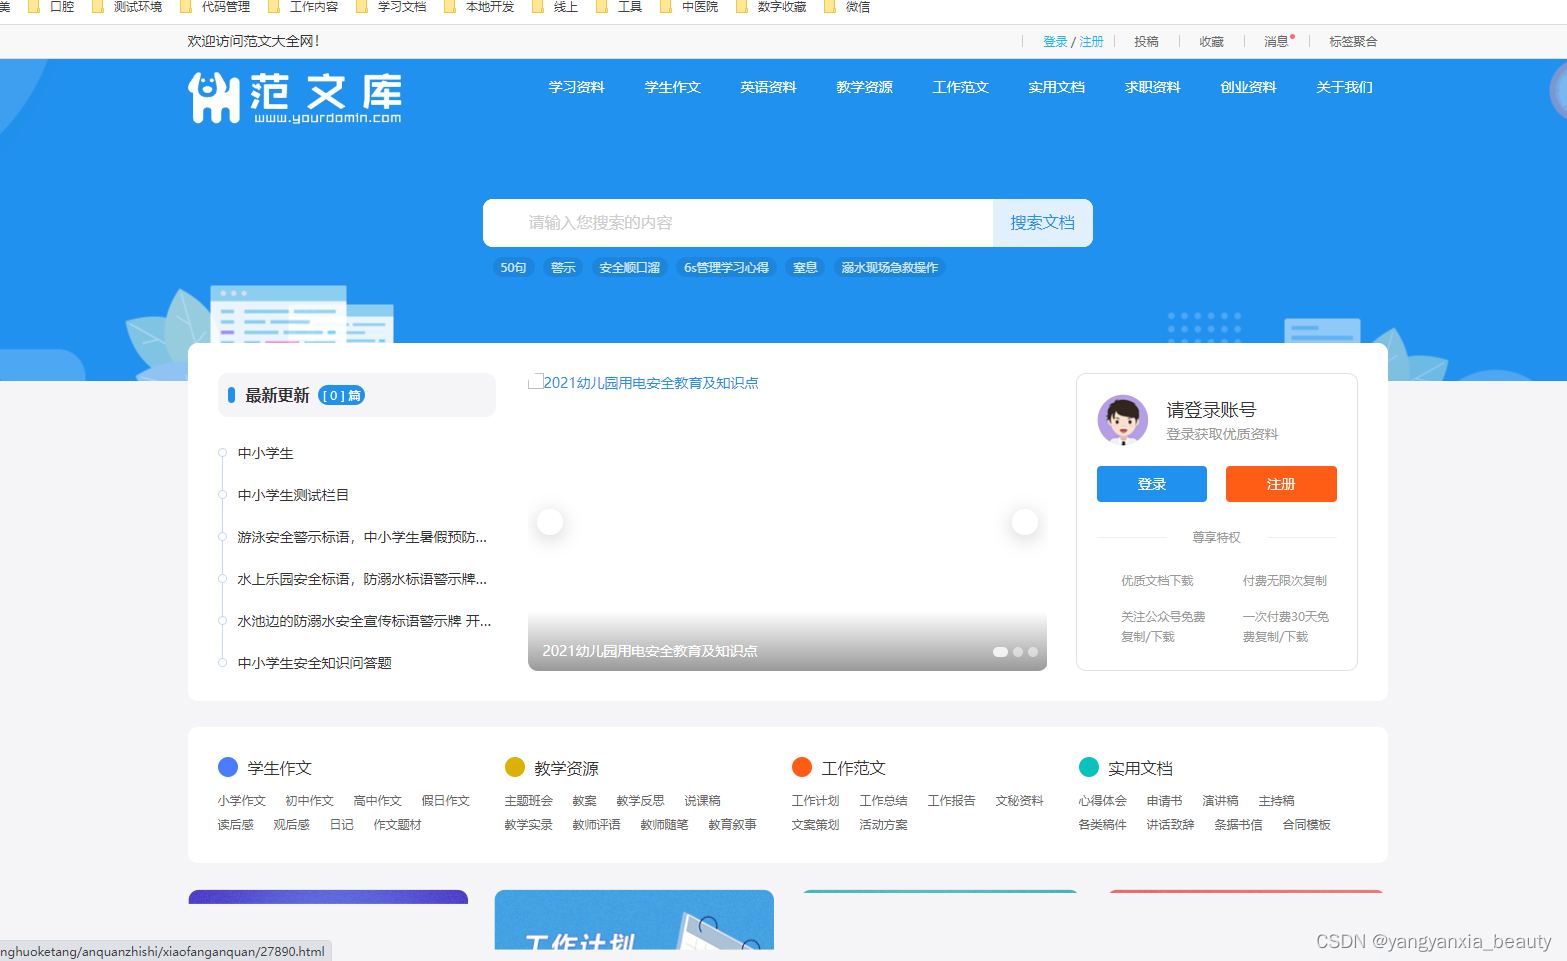Click the 范文库 site logo
Screen dimensions: 1567x961
(295, 97)
